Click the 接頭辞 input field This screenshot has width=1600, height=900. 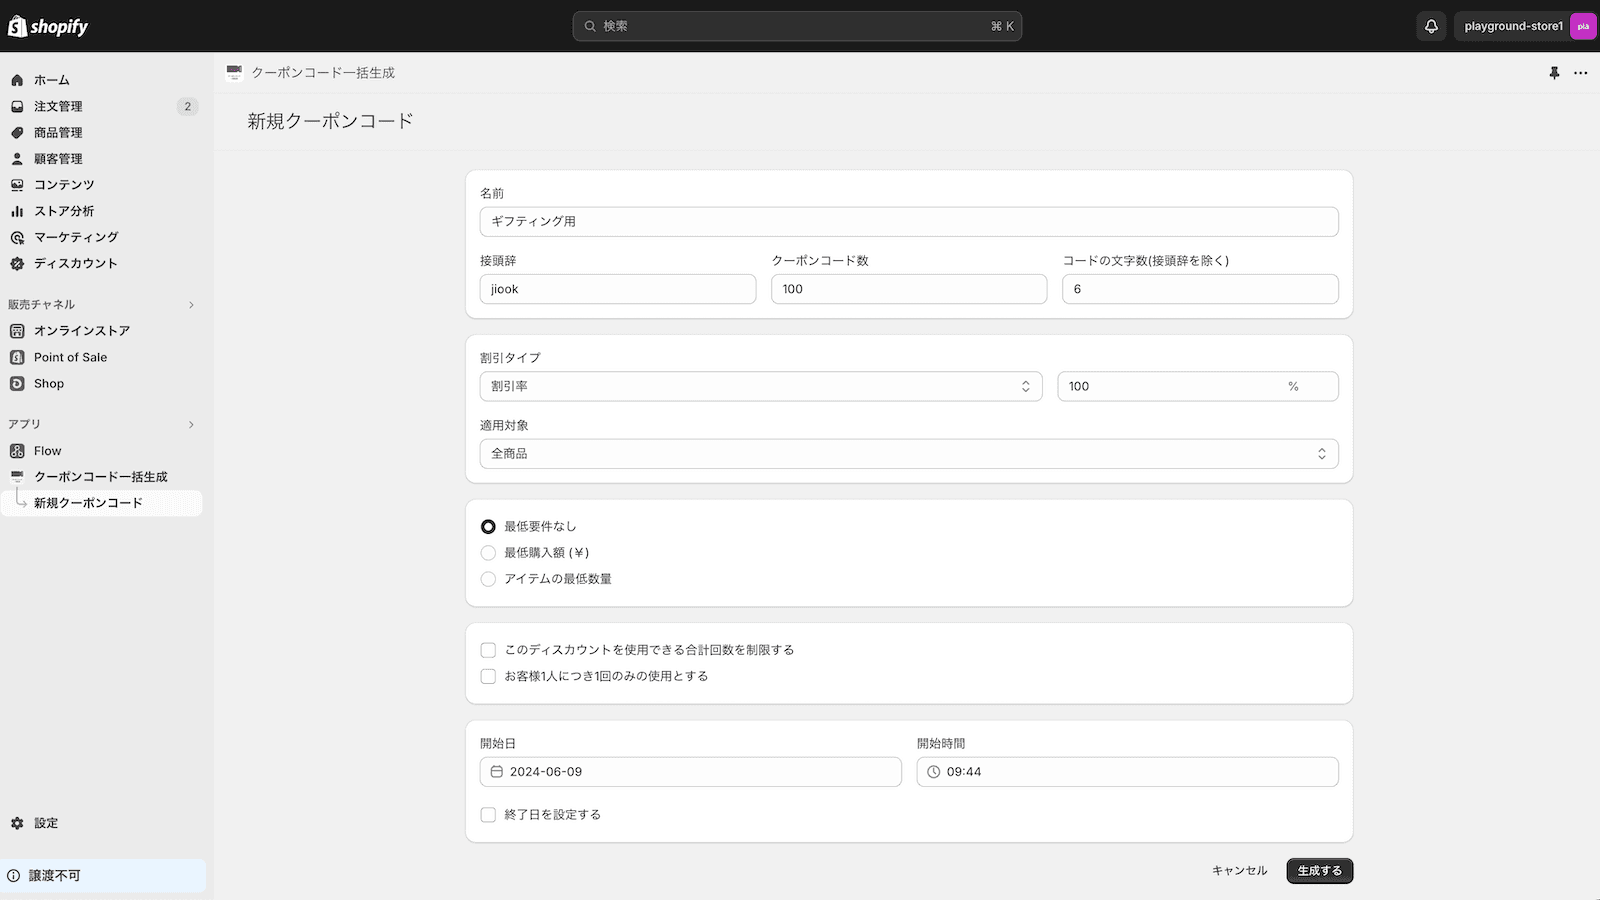(617, 289)
